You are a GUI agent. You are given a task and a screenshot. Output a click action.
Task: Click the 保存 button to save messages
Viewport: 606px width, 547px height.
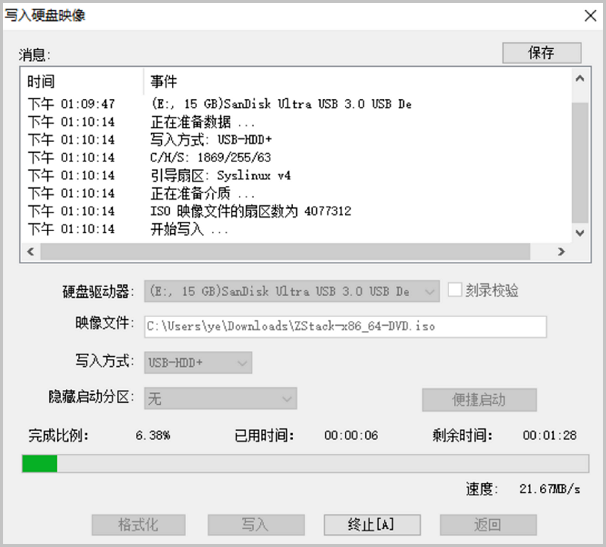pos(541,53)
